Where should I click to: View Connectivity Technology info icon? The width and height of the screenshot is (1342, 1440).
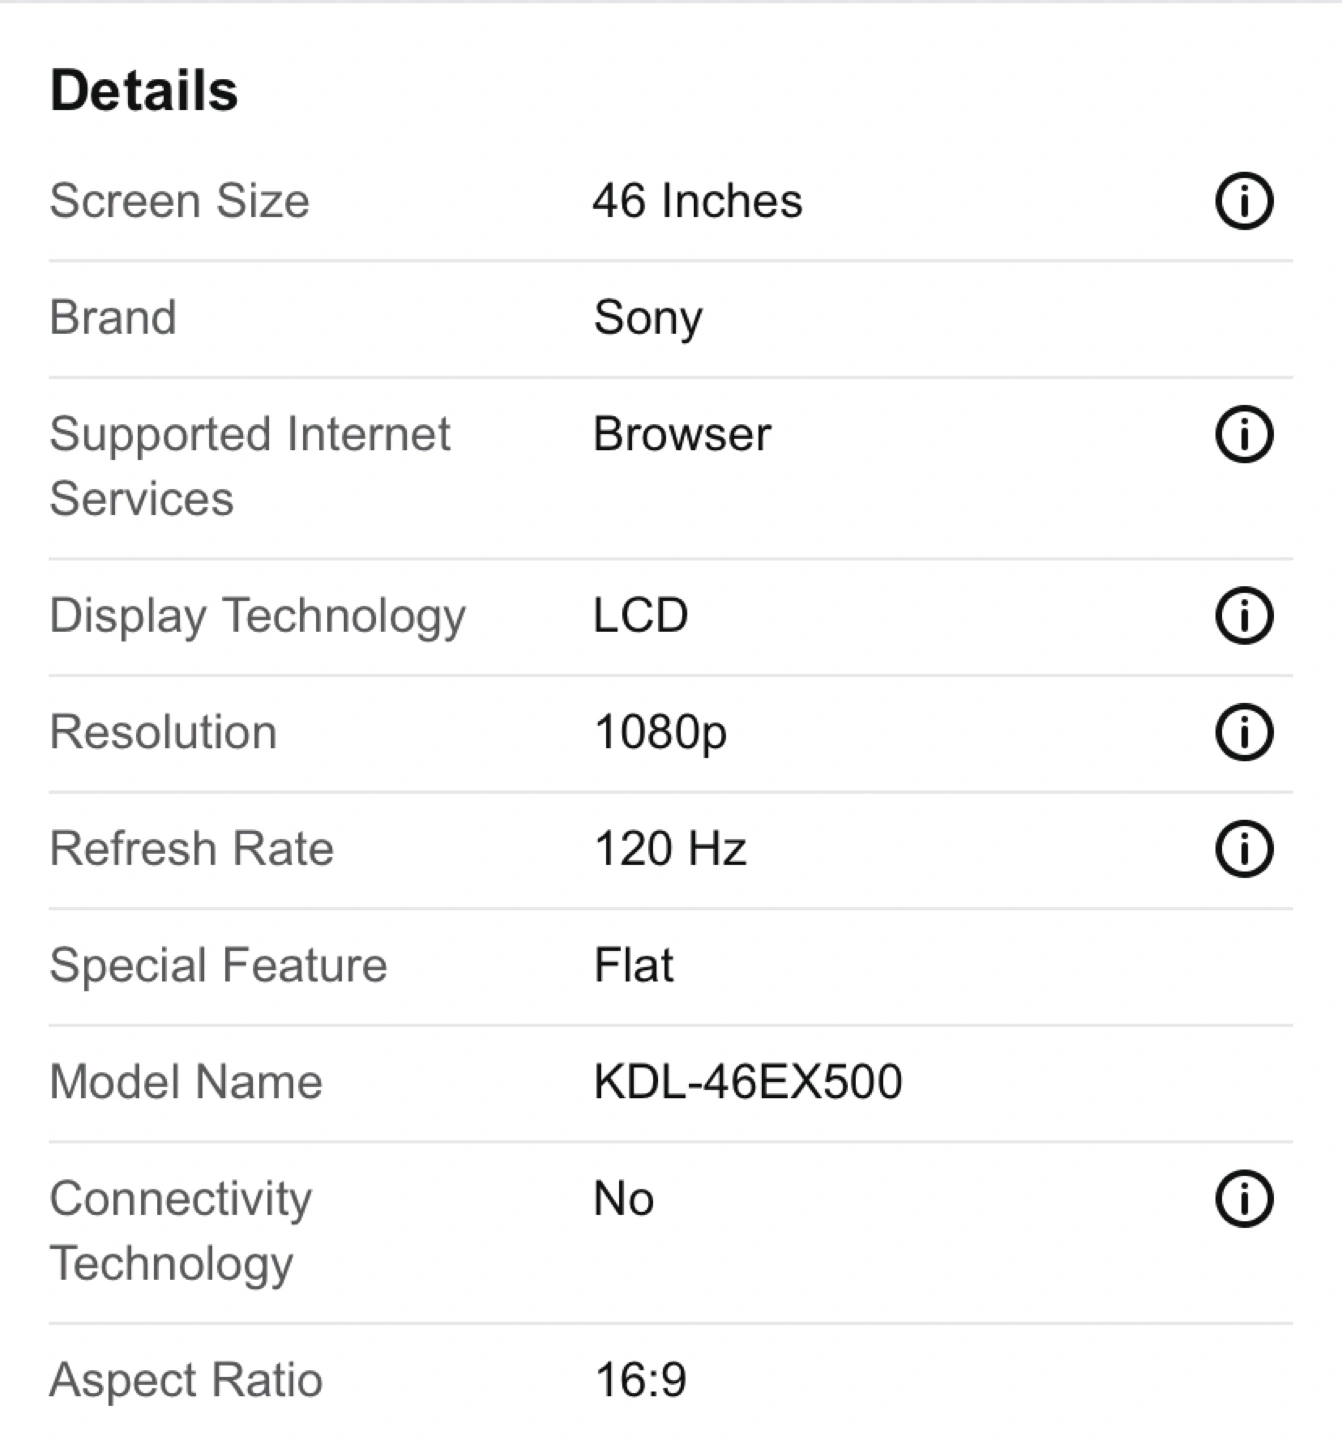[1244, 1199]
